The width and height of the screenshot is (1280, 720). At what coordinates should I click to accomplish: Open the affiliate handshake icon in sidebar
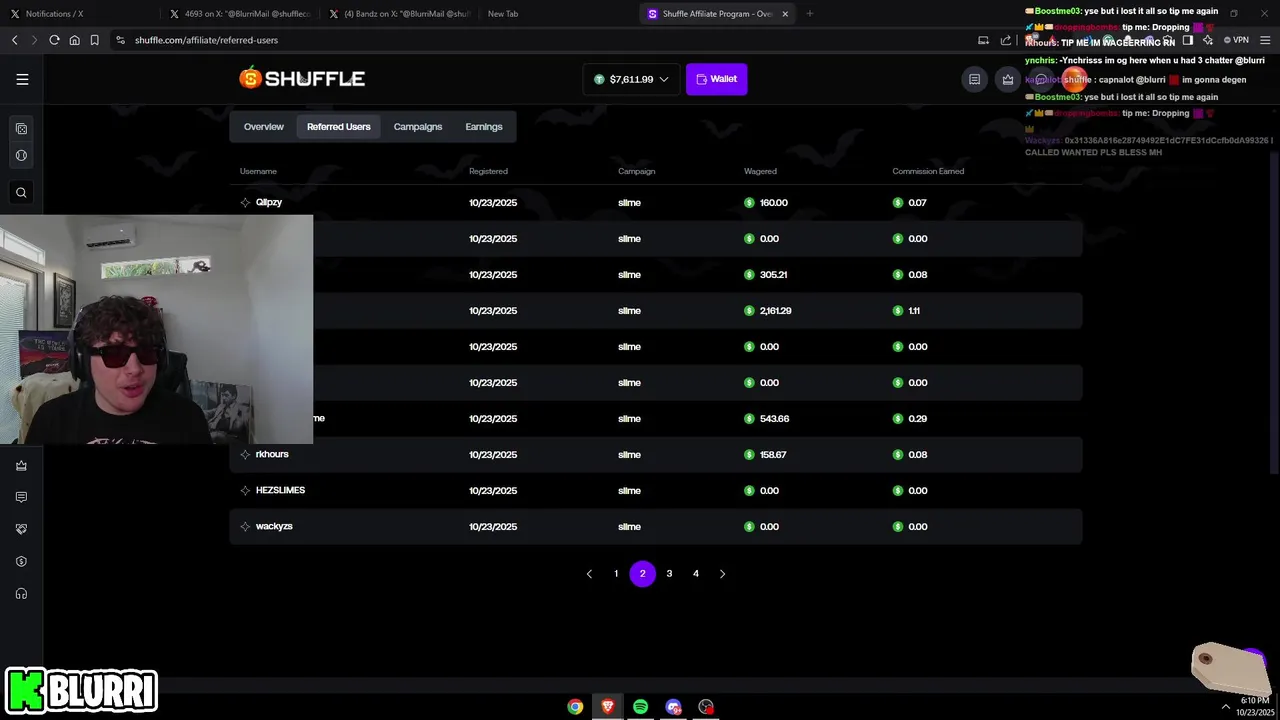coord(21,529)
